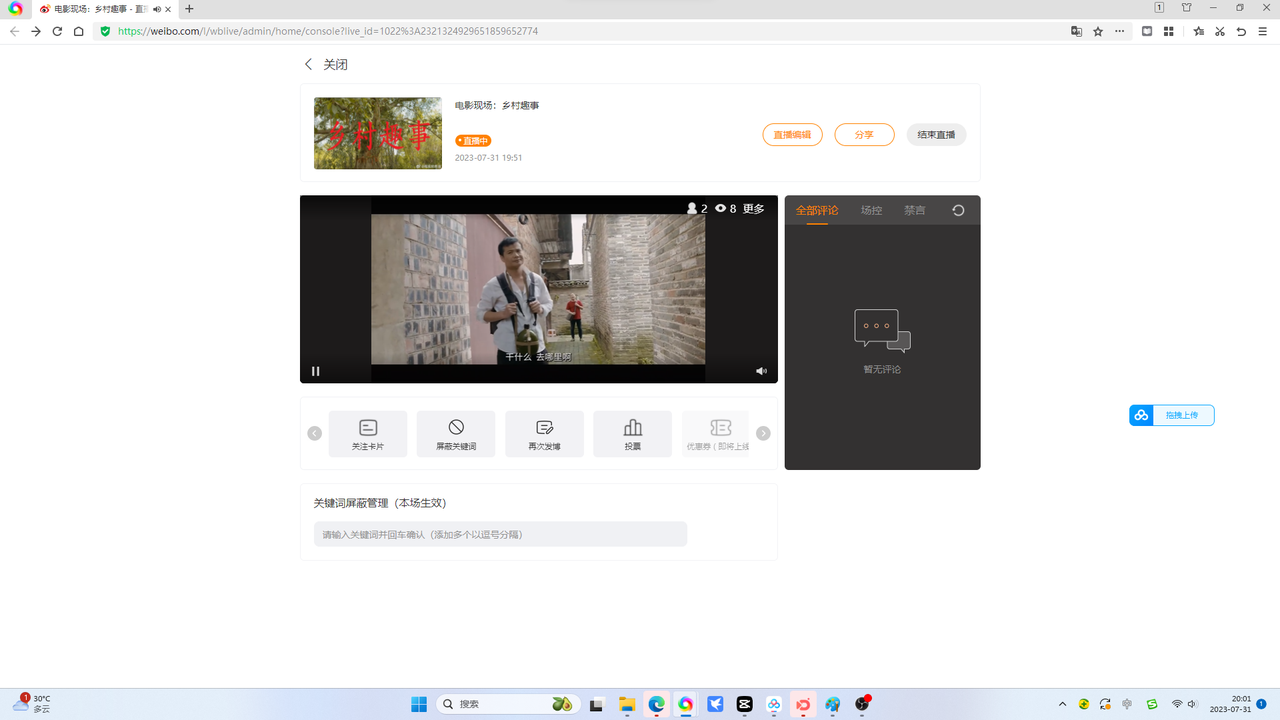Screen dimensions: 1280x720
Task: Click the 分享 share button
Action: [864, 135]
